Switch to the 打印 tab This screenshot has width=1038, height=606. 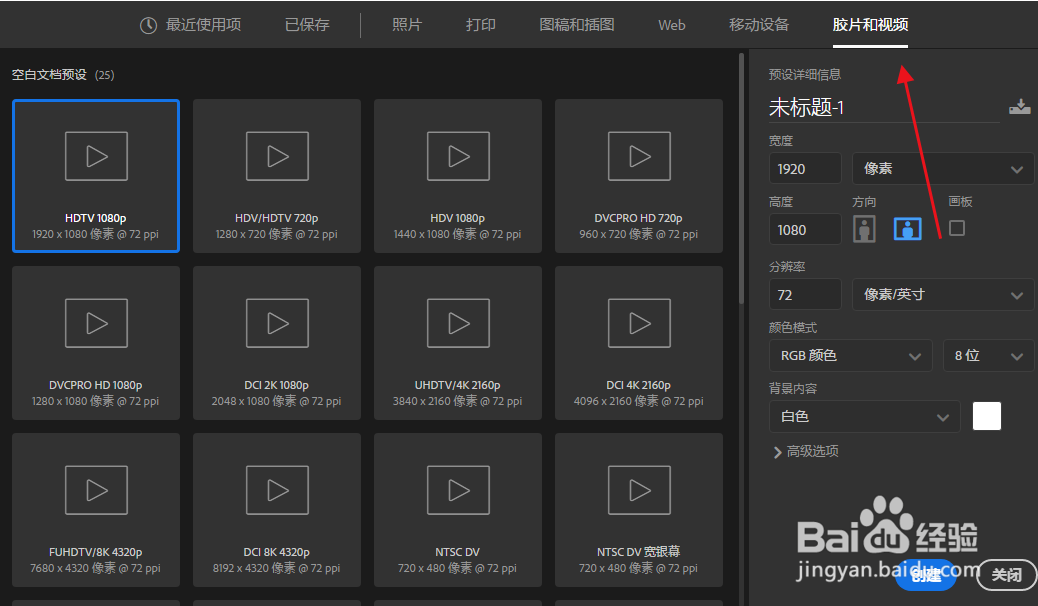click(481, 25)
